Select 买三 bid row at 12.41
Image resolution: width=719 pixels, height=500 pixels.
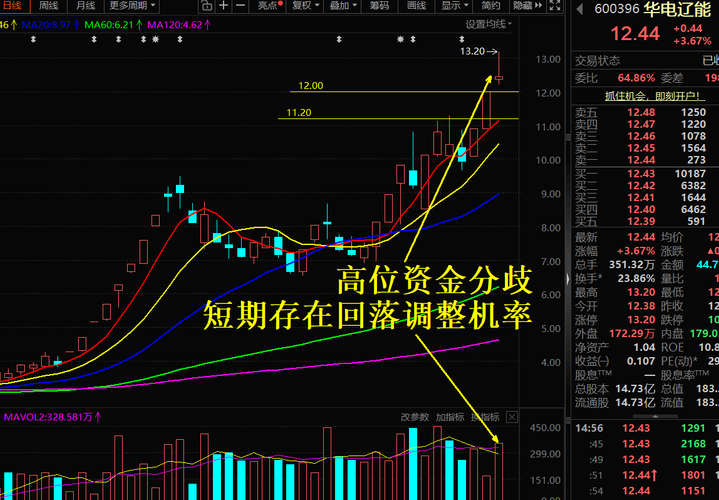click(645, 198)
